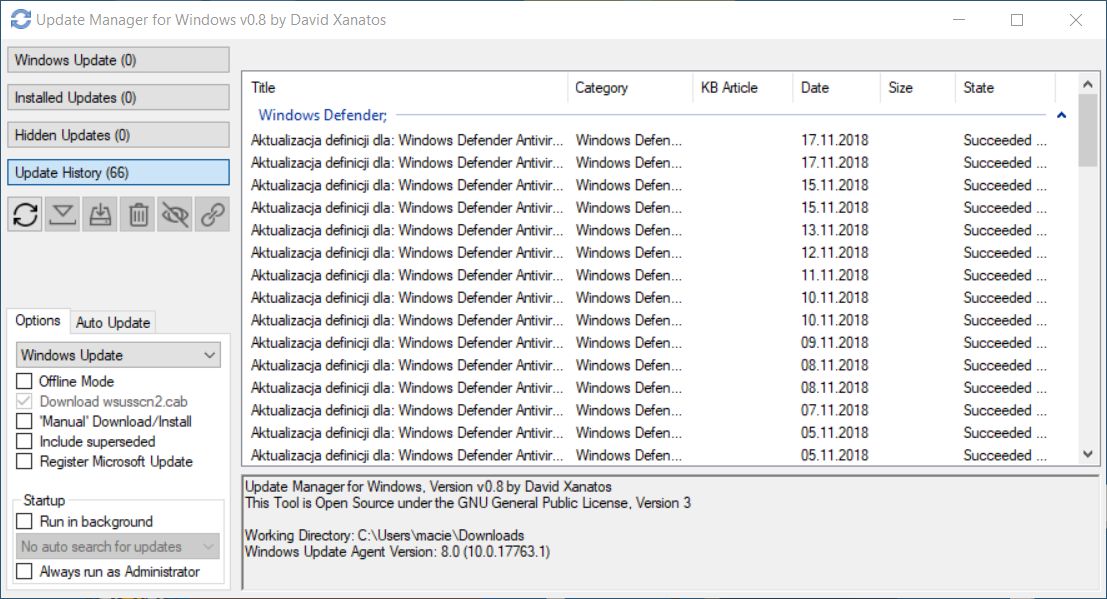Switch to the Options tab

38,321
